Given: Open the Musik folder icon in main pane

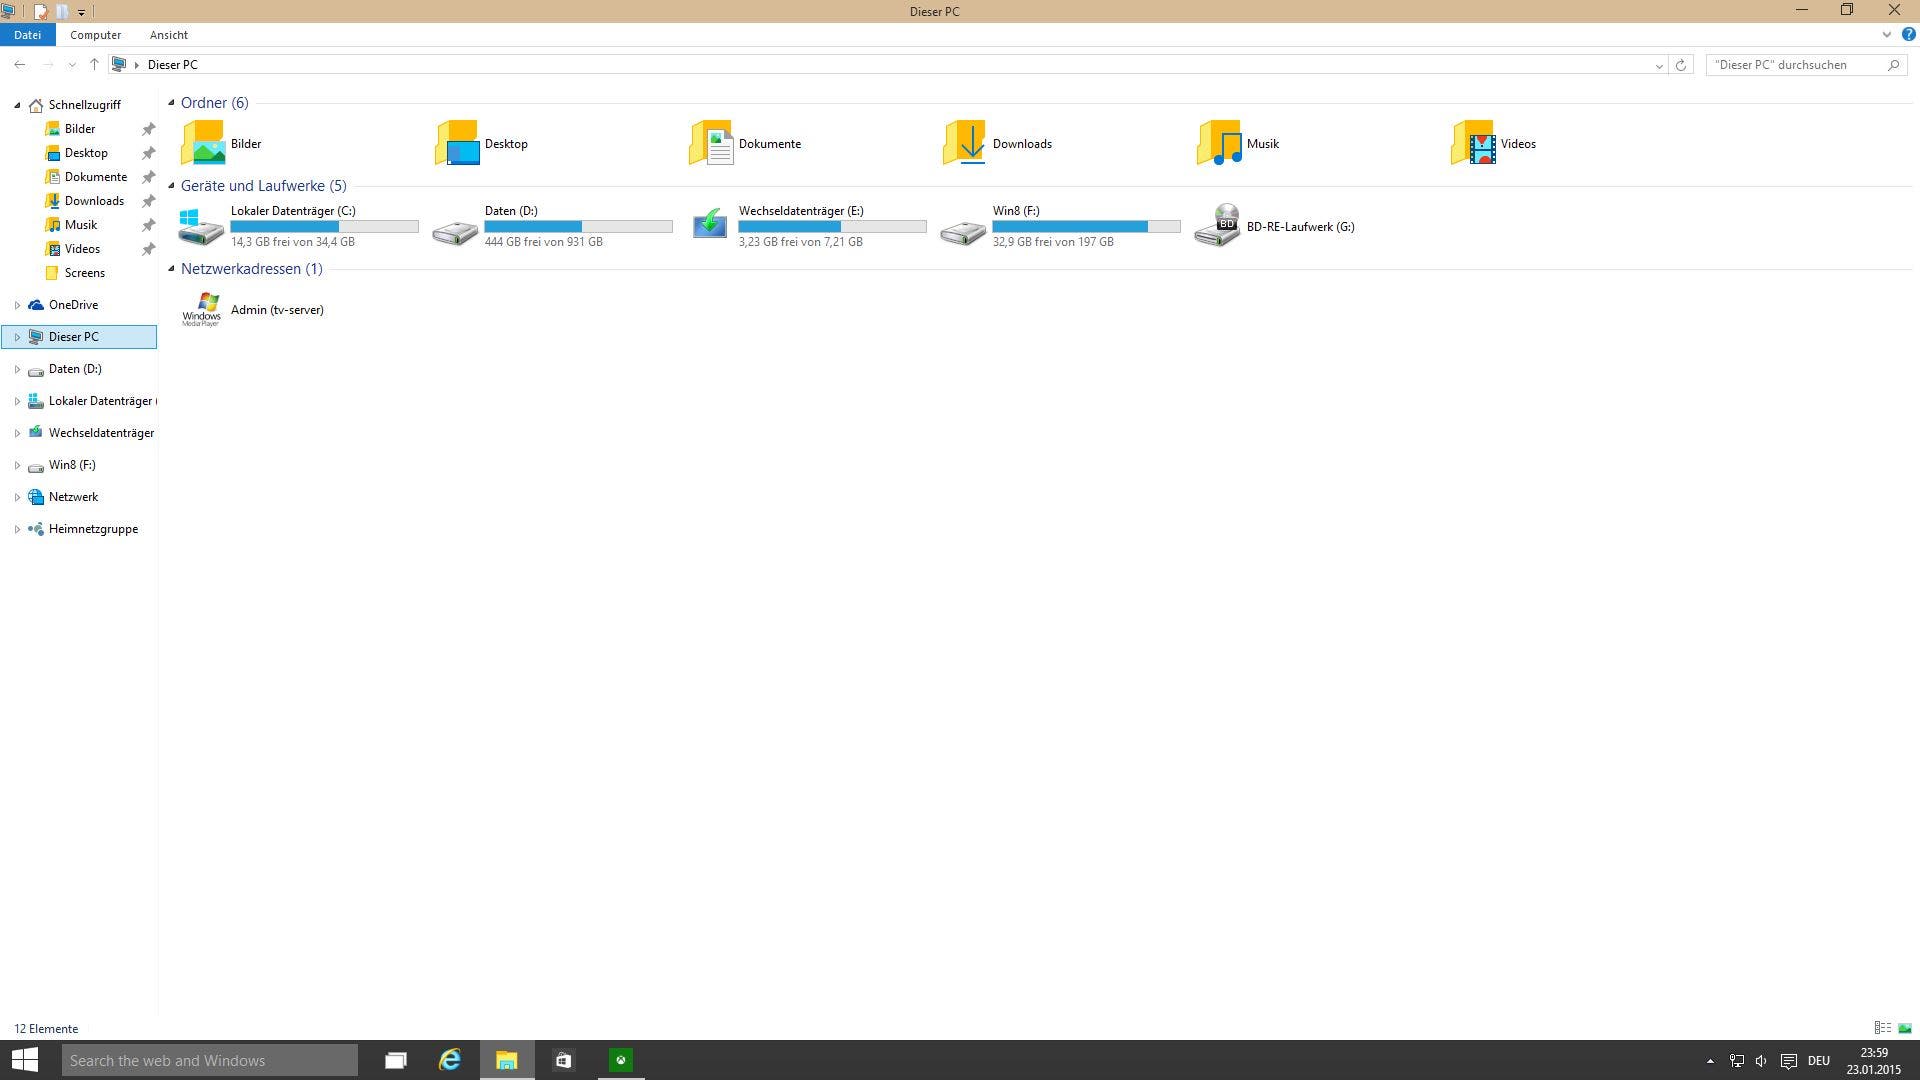Looking at the screenshot, I should tap(1219, 143).
